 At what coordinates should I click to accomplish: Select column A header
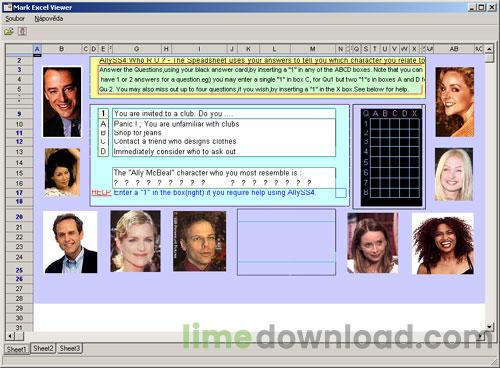37,49
